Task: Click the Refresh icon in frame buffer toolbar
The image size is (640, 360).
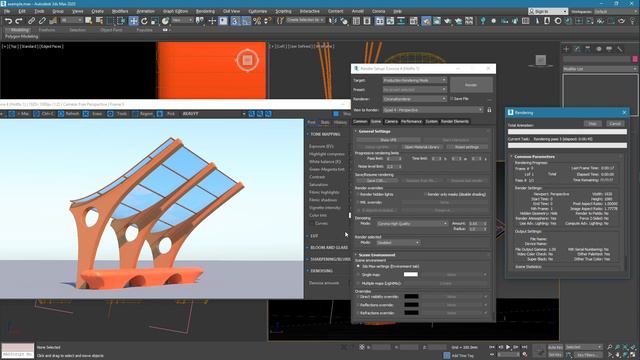Action: pyautogui.click(x=61, y=114)
